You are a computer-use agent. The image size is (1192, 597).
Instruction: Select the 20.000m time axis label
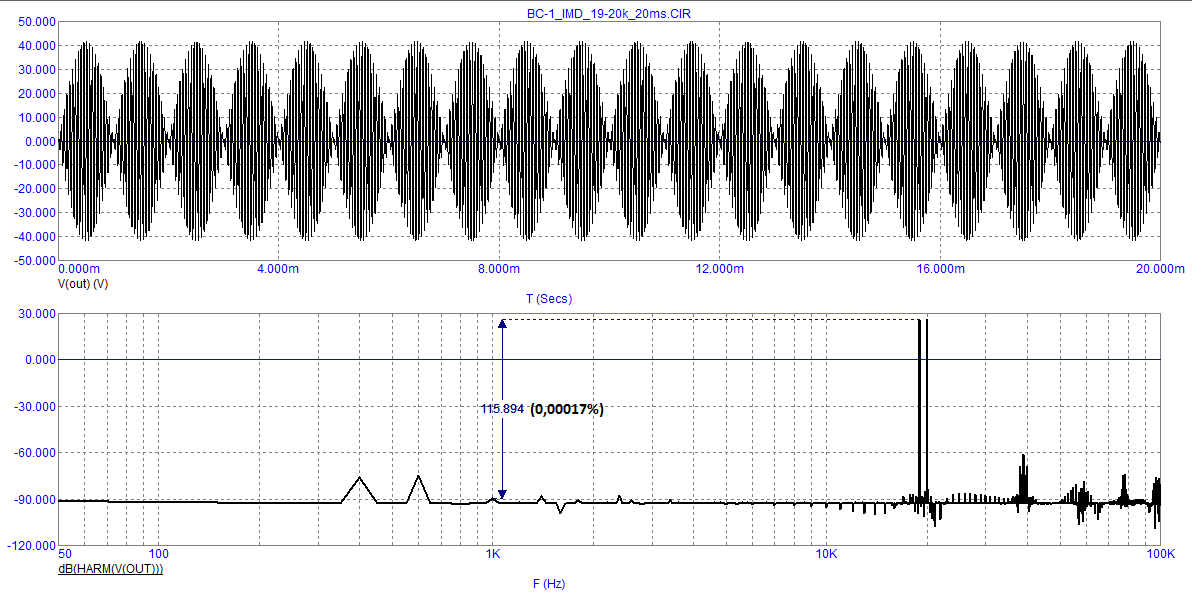(1161, 268)
